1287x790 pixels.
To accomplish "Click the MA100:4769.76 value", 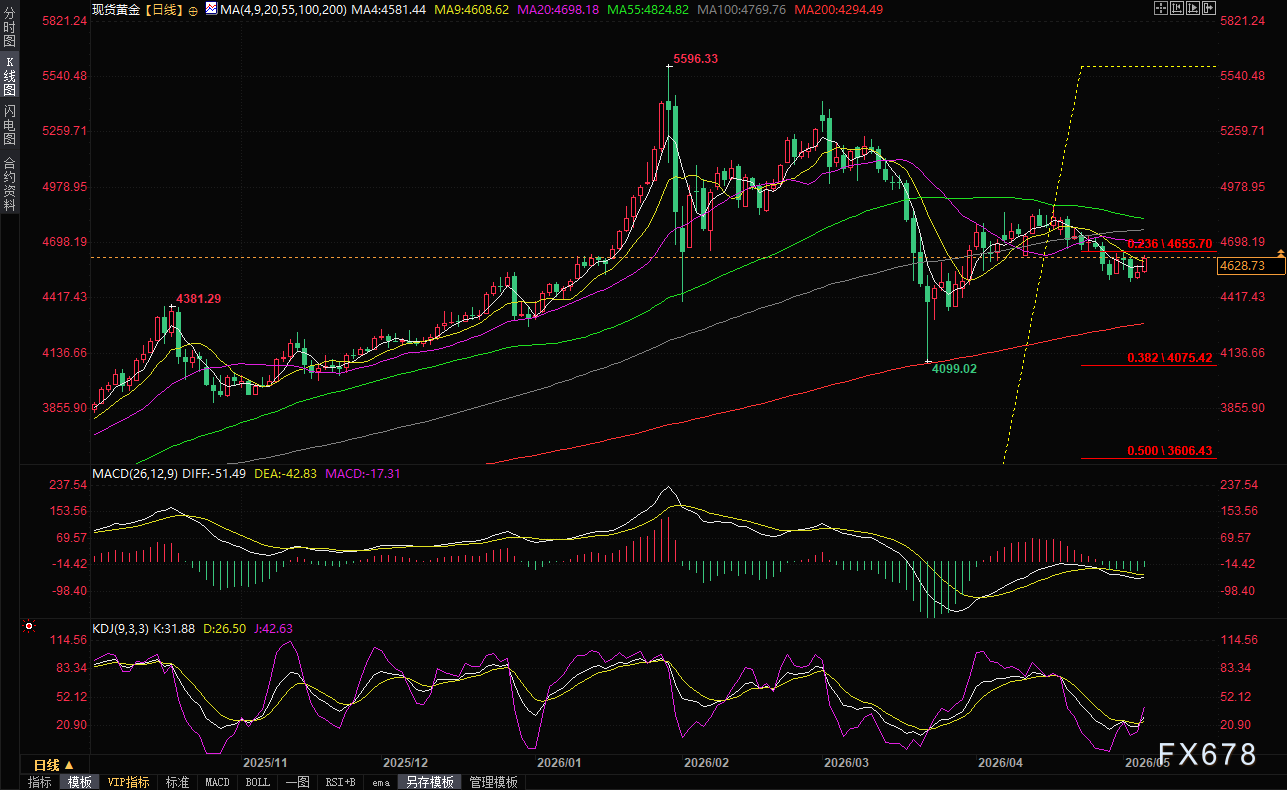I will [740, 9].
